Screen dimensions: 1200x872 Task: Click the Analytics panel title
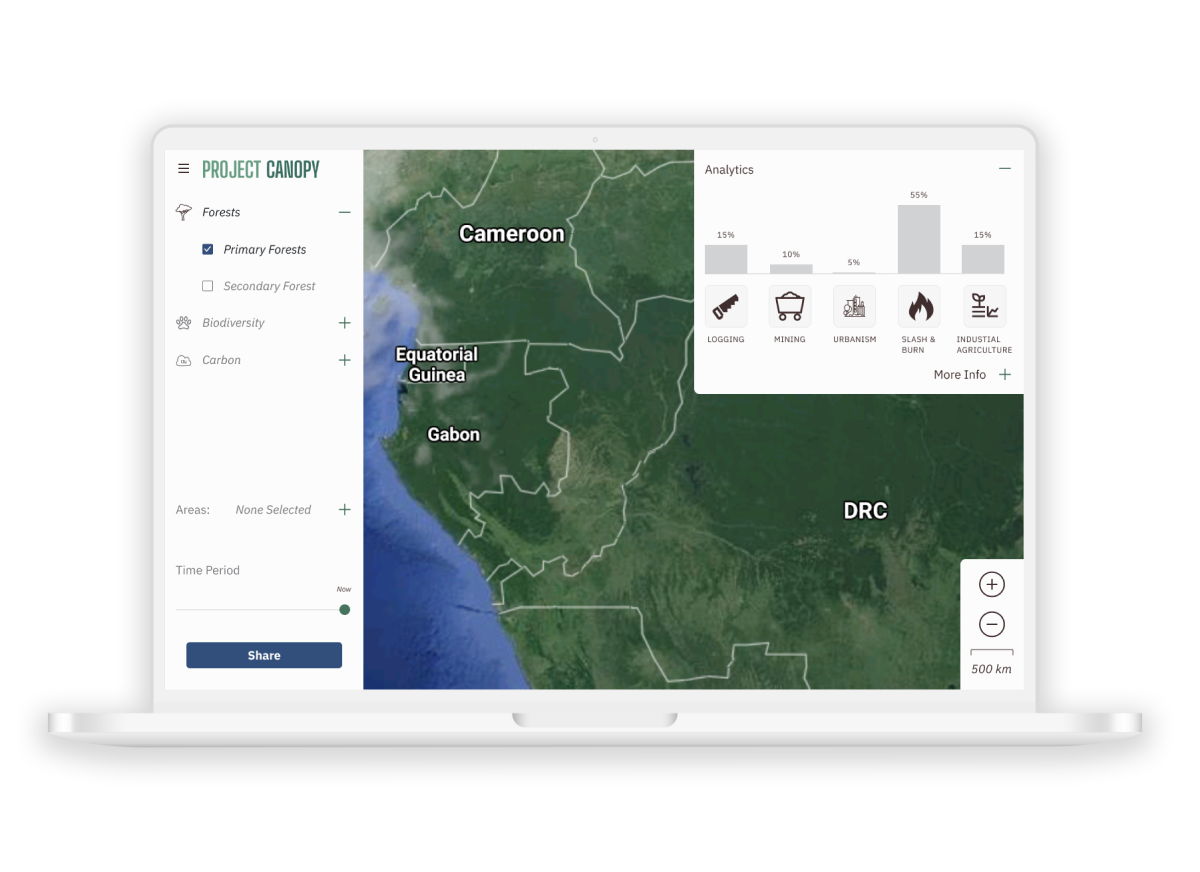729,170
